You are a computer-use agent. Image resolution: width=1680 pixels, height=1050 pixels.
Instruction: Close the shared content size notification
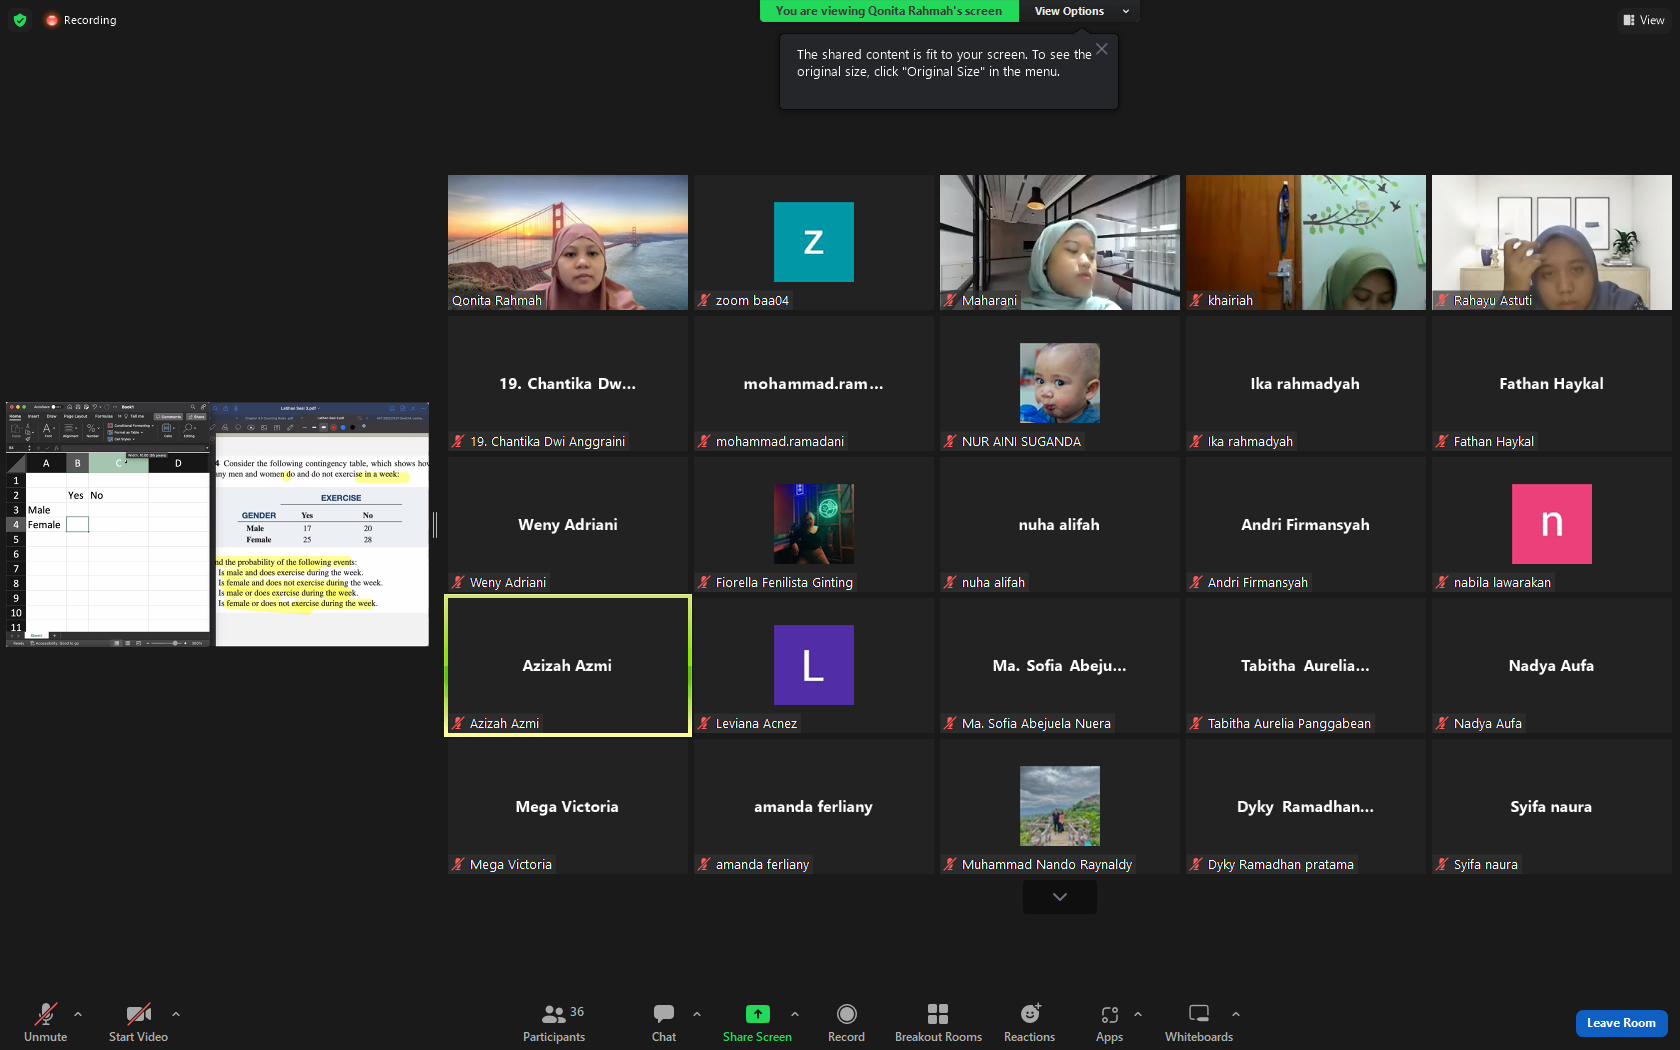pos(1102,49)
